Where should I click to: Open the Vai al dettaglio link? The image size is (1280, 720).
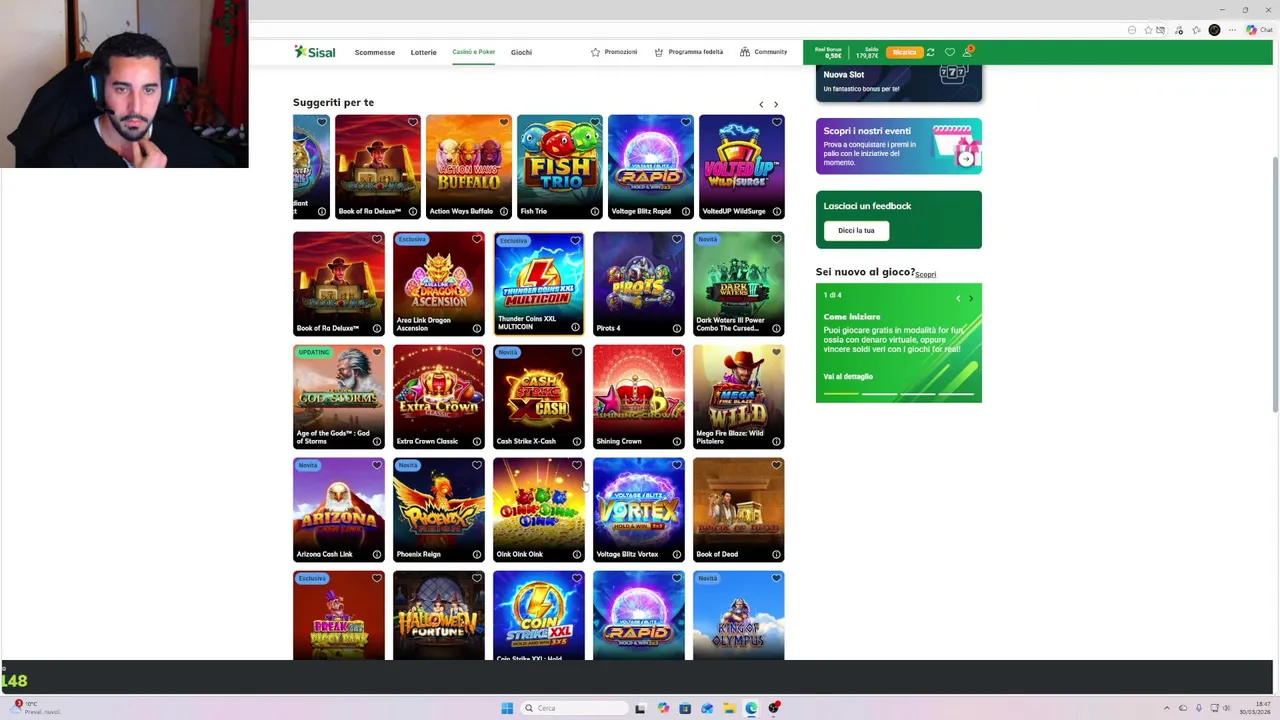point(848,376)
